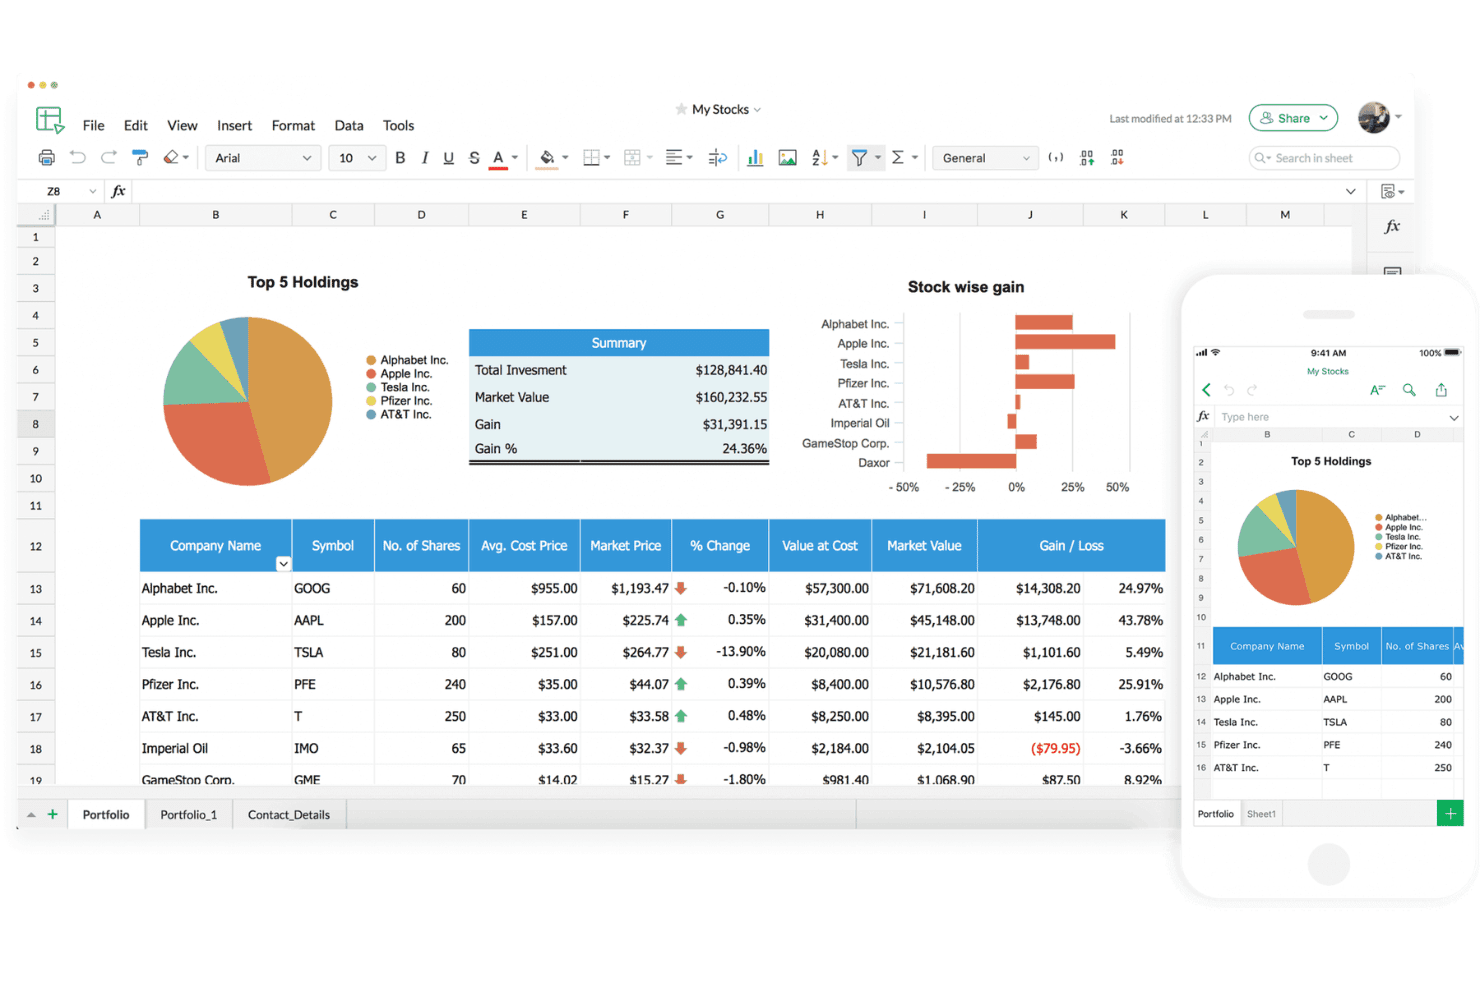Viewport: 1480px width, 987px height.
Task: Insert a chart using the chart icon
Action: [x=755, y=158]
